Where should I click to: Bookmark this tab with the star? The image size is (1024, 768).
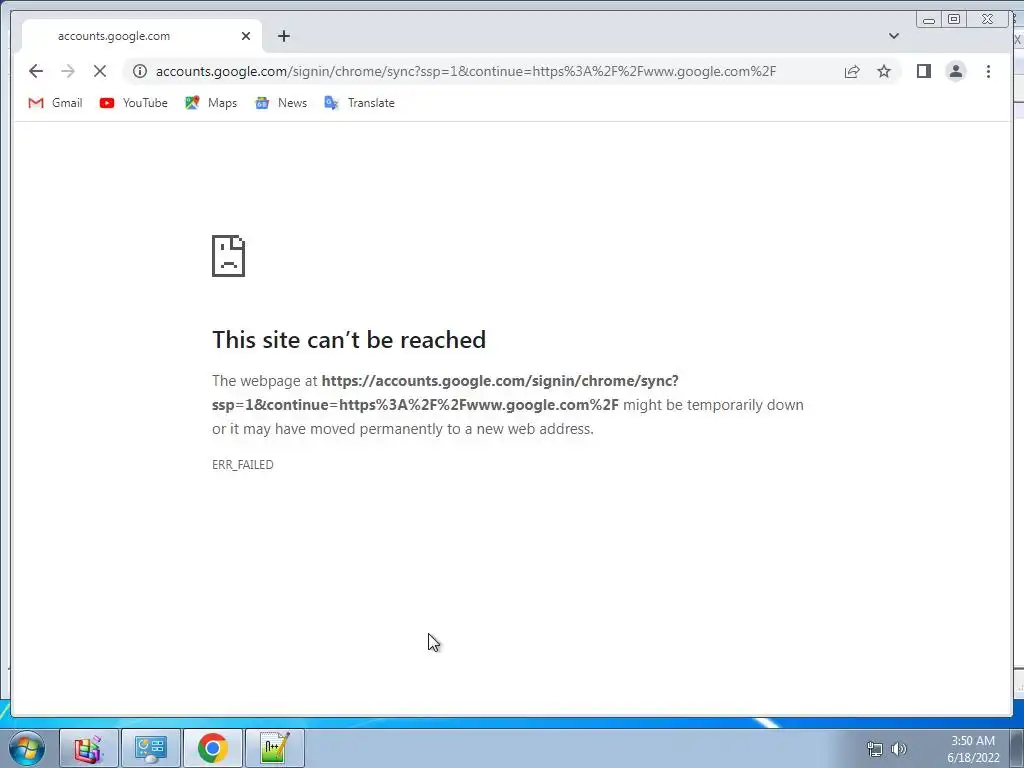click(884, 71)
